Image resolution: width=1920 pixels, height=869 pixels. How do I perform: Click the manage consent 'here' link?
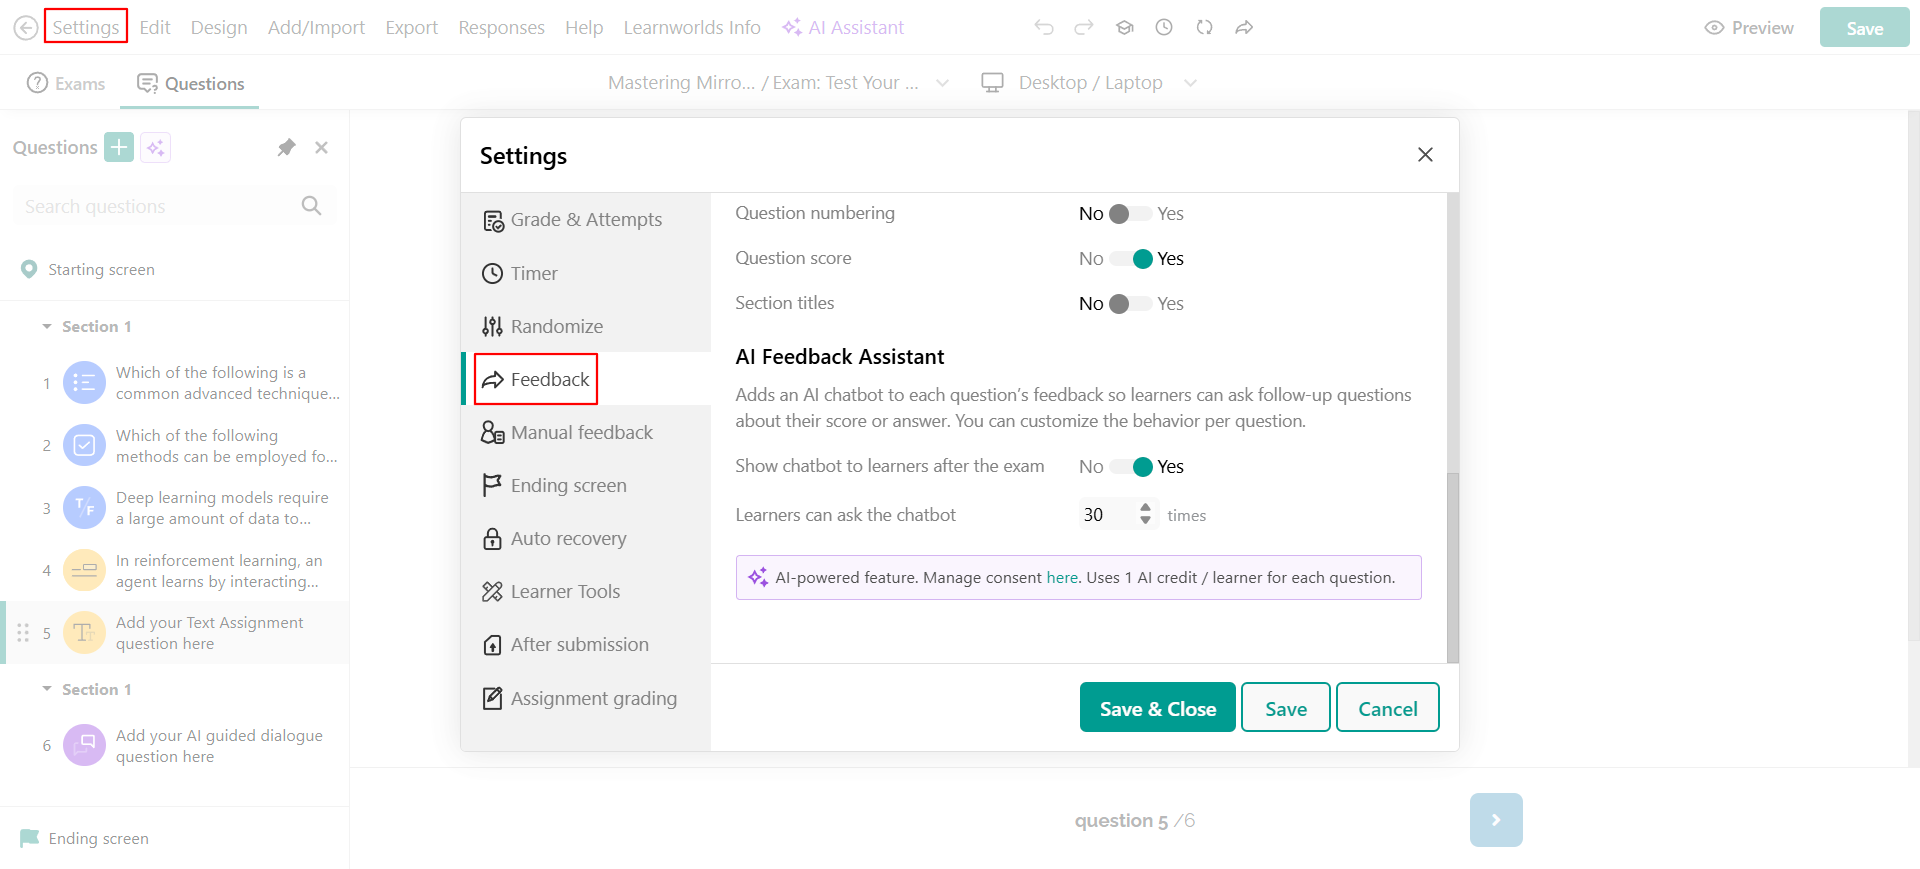click(x=1062, y=577)
